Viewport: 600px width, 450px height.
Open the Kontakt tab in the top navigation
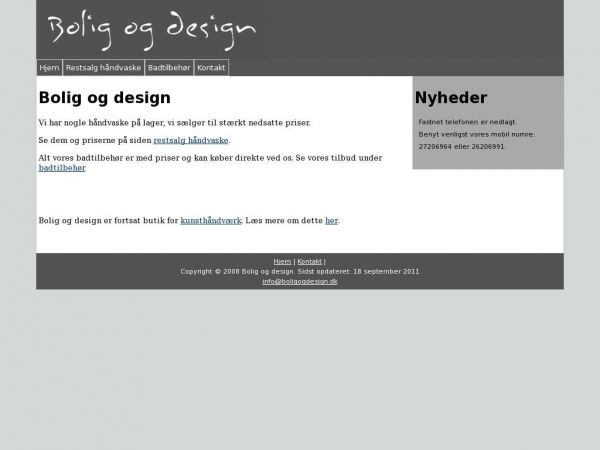click(x=211, y=68)
